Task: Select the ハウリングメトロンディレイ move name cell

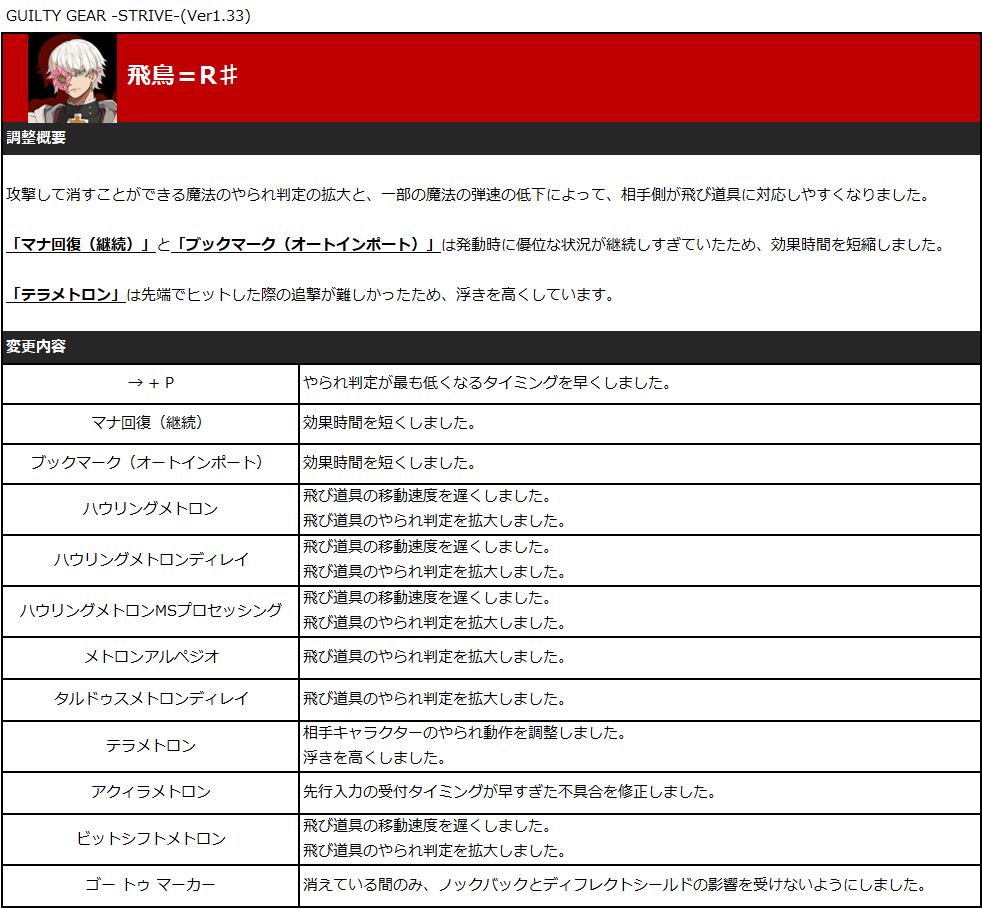Action: pos(151,560)
